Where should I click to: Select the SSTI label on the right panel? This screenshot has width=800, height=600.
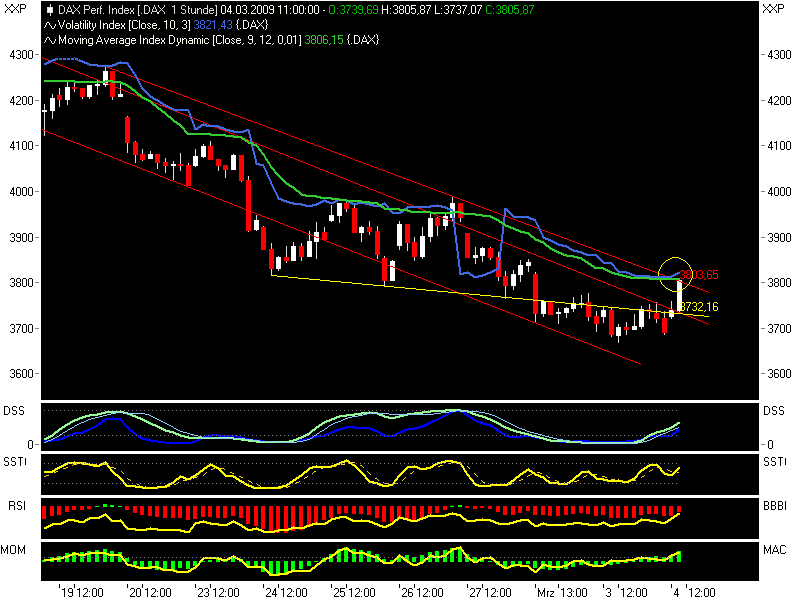tap(775, 460)
